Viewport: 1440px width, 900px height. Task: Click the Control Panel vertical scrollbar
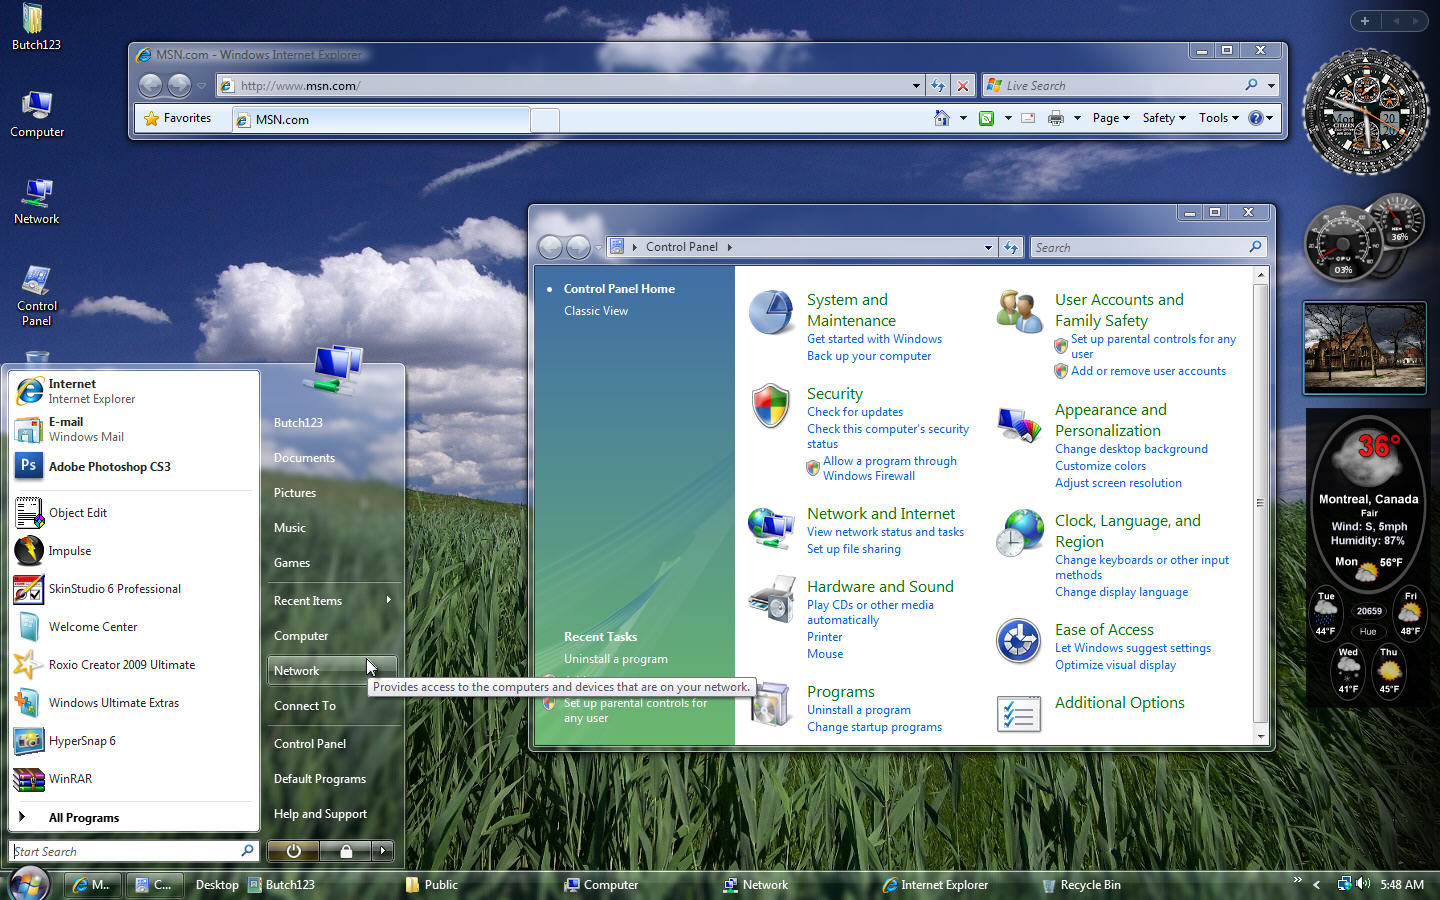click(x=1260, y=504)
